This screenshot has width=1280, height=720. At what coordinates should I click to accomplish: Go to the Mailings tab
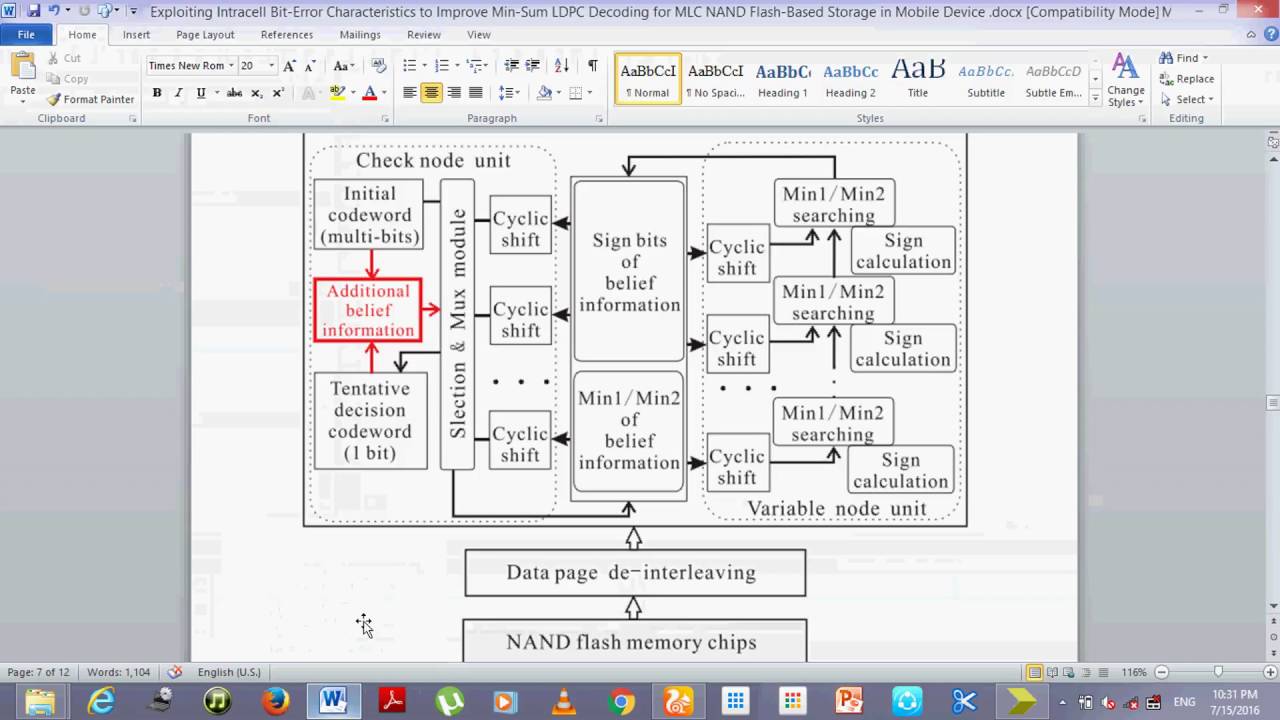click(360, 35)
